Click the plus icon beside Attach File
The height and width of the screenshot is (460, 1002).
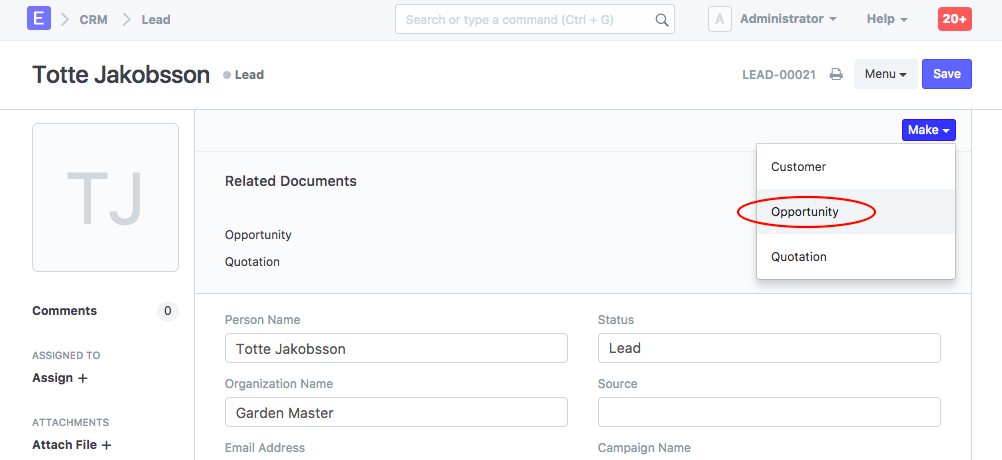click(x=106, y=446)
